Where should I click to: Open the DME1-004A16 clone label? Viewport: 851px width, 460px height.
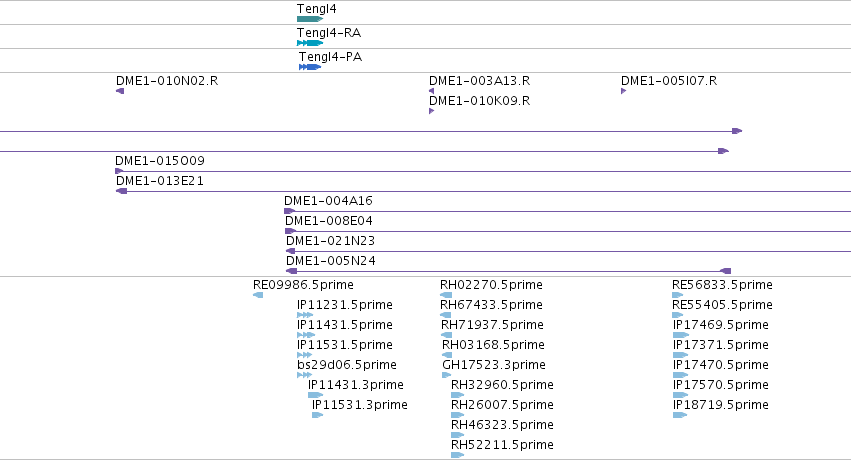tap(328, 201)
